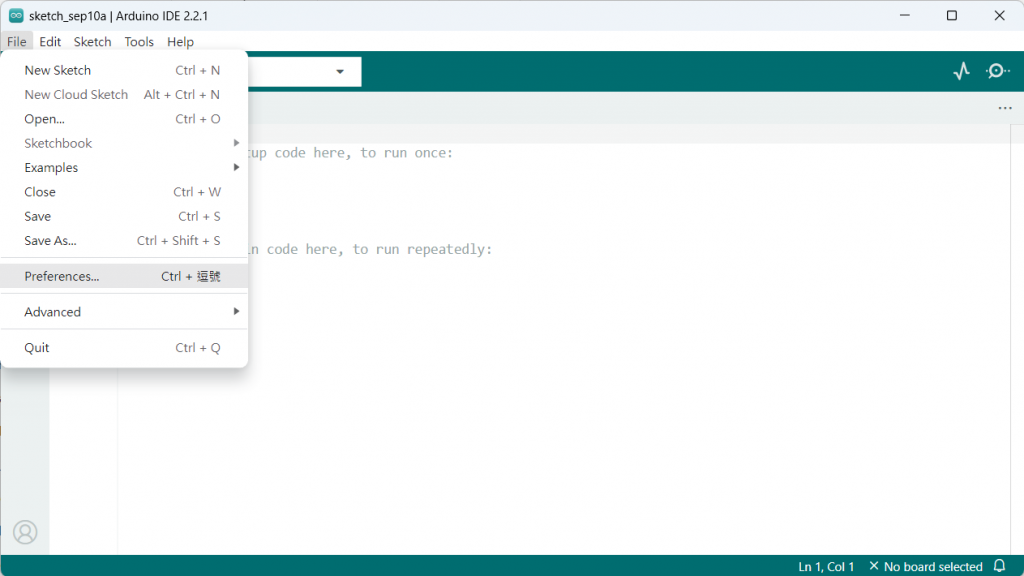This screenshot has height=576, width=1024.
Task: Open the Serial Monitor icon
Action: click(x=997, y=71)
